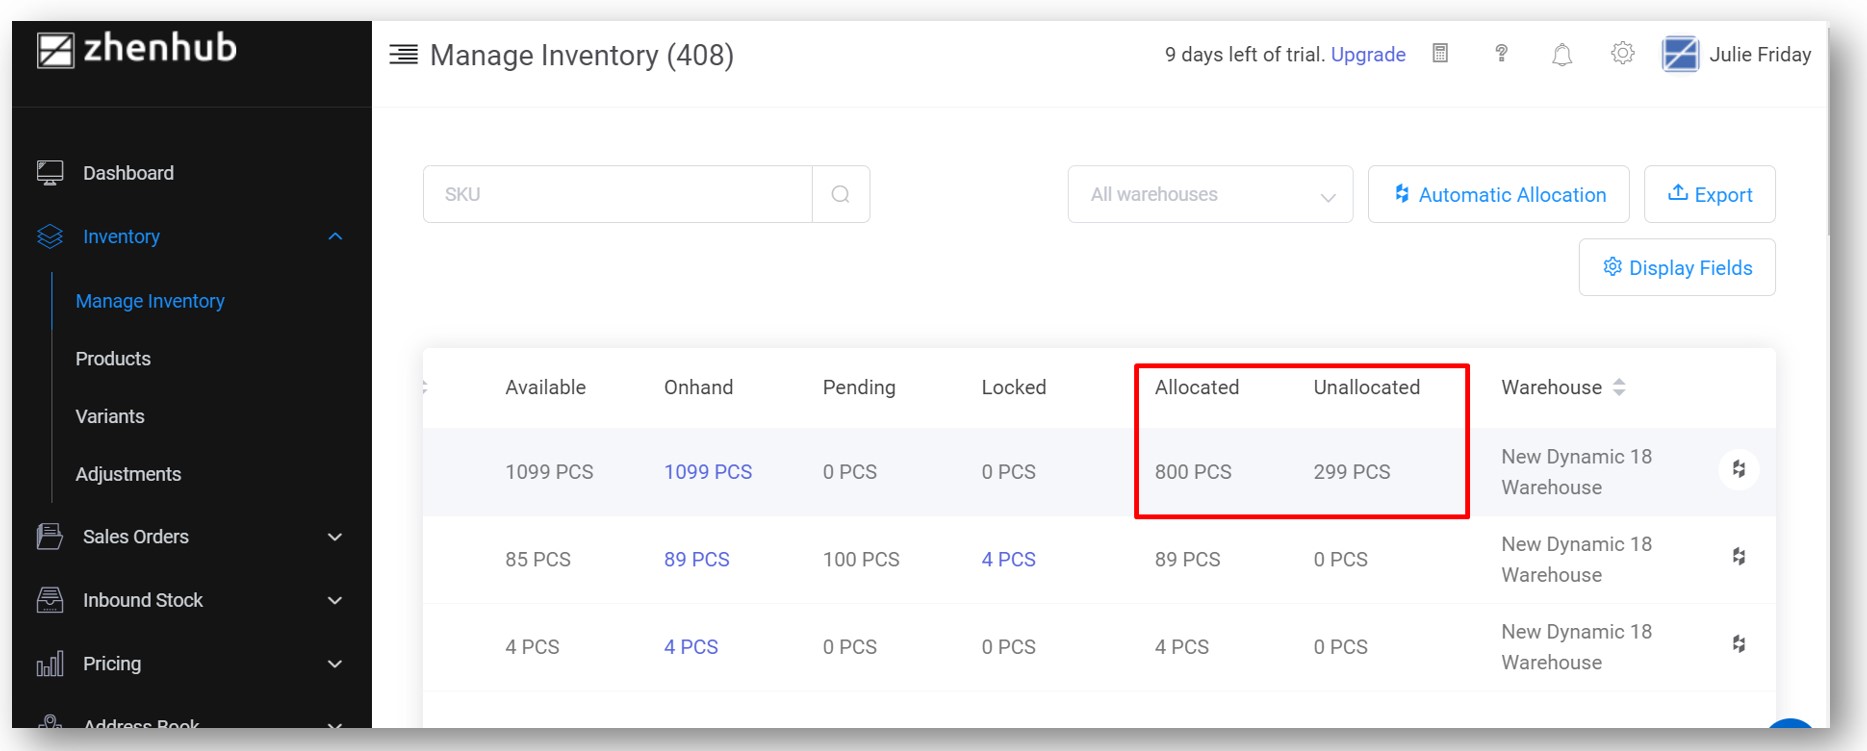
Task: Click the Julie Friday user name
Action: (x=1760, y=54)
